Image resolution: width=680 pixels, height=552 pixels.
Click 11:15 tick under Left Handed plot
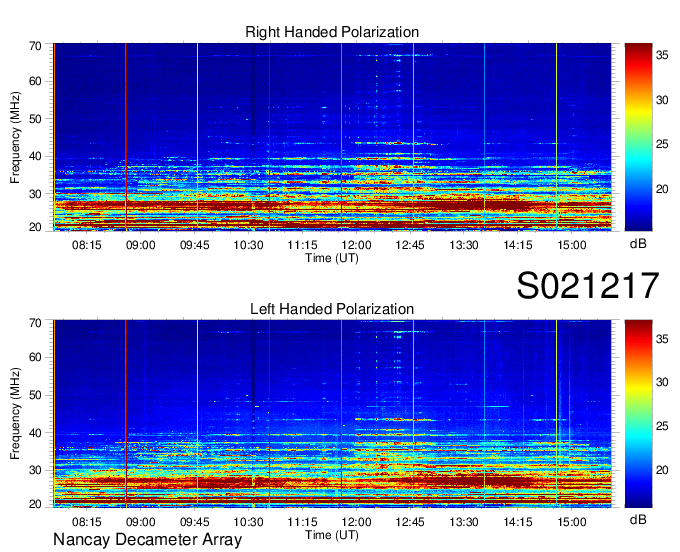302,522
